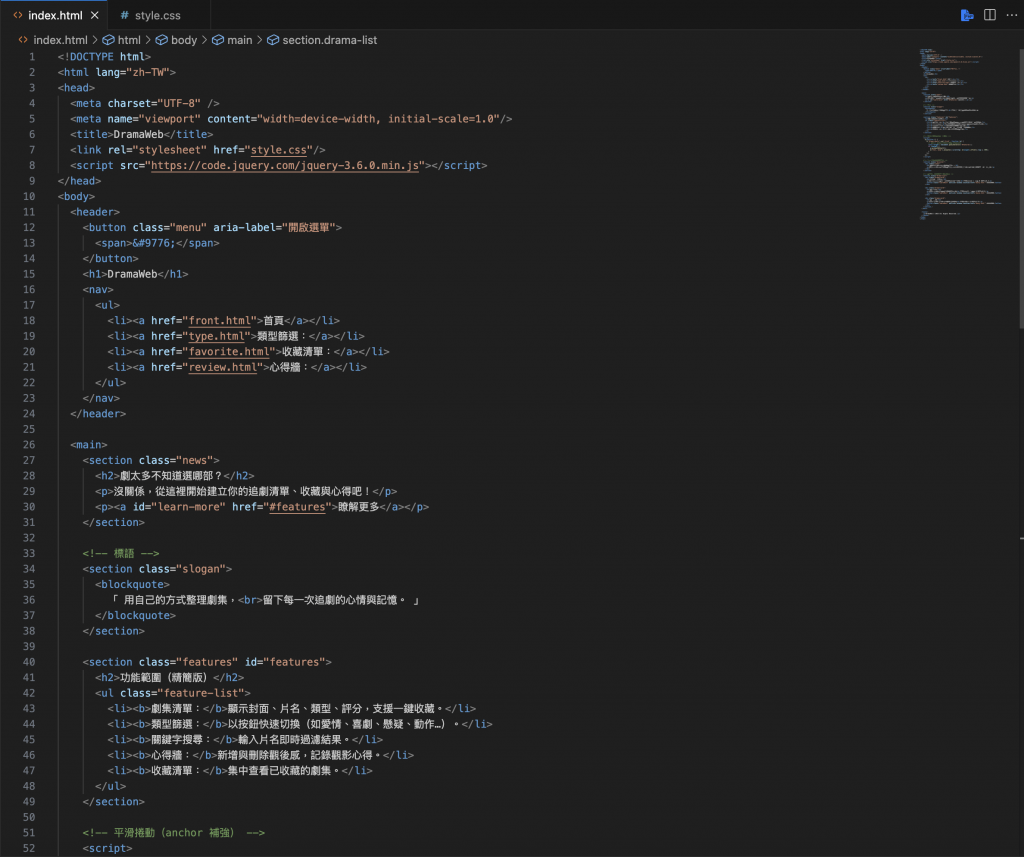Click the charset="UTF-8" attribute
The width and height of the screenshot is (1024, 857).
[x=154, y=103]
